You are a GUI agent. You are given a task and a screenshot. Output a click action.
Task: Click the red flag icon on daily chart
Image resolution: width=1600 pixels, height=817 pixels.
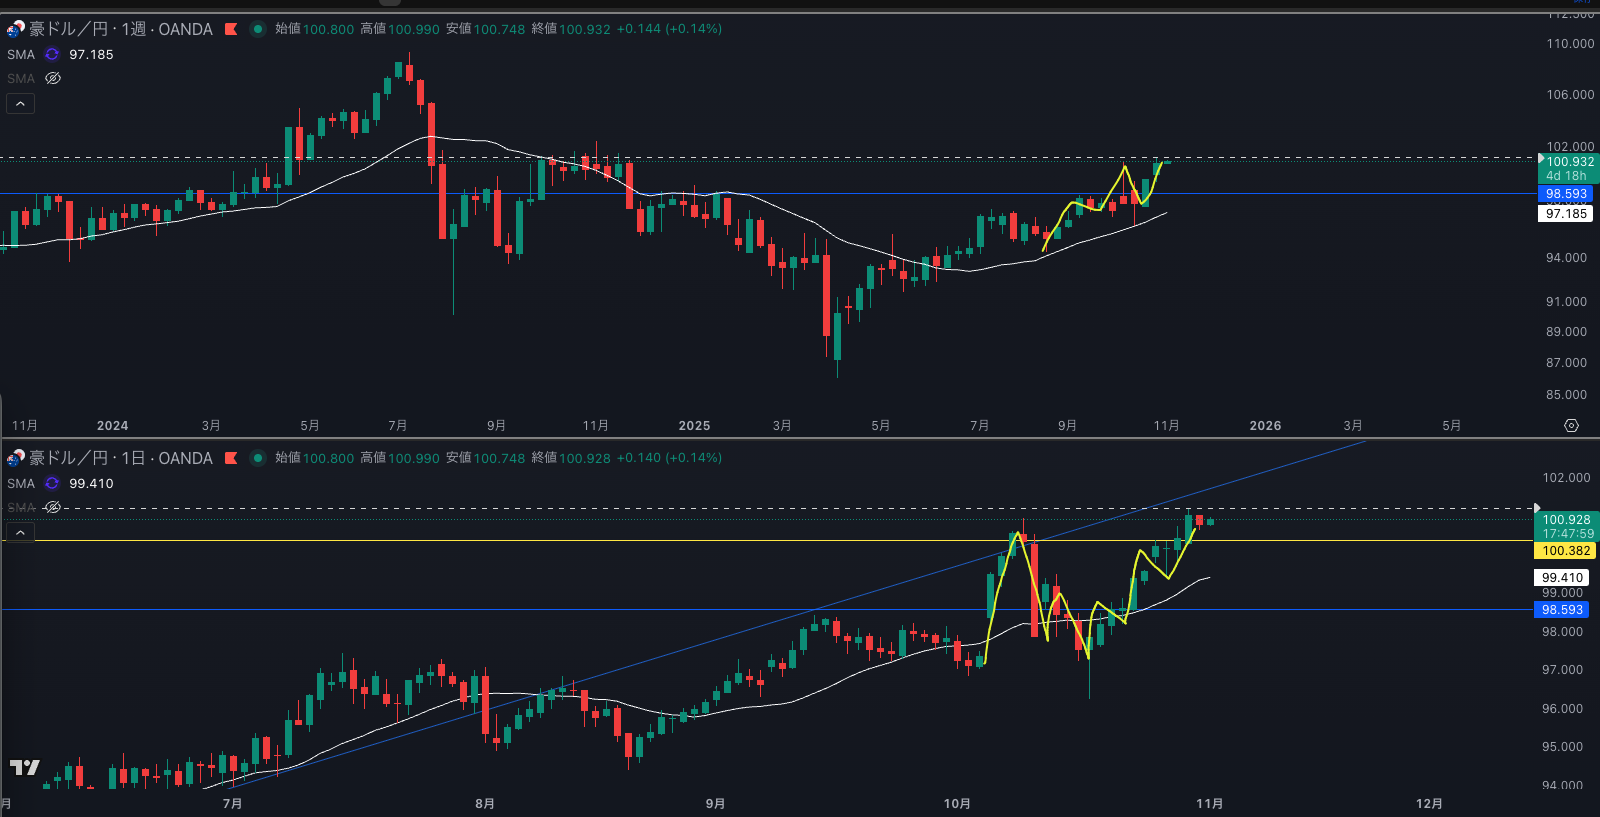tap(231, 458)
